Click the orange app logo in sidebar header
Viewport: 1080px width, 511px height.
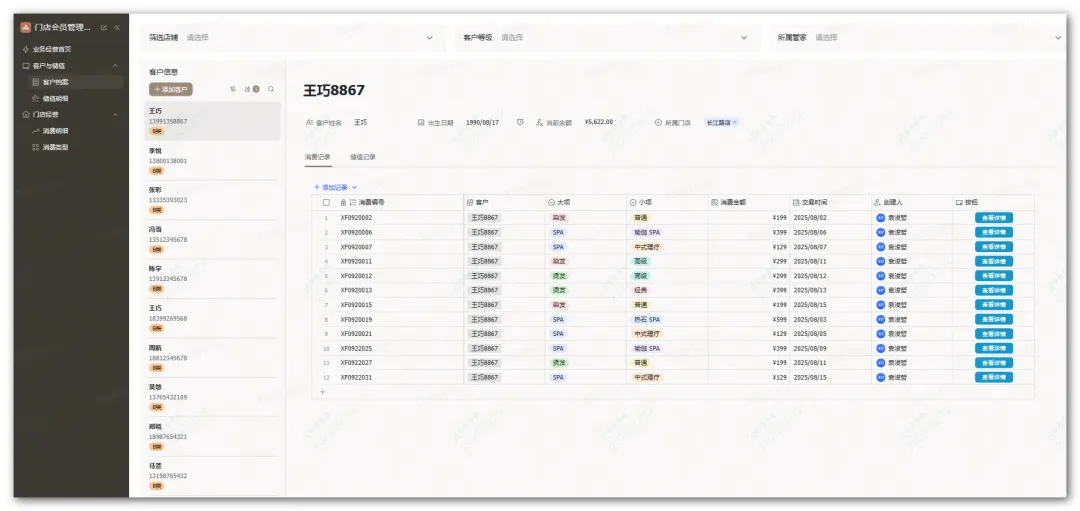(25, 28)
